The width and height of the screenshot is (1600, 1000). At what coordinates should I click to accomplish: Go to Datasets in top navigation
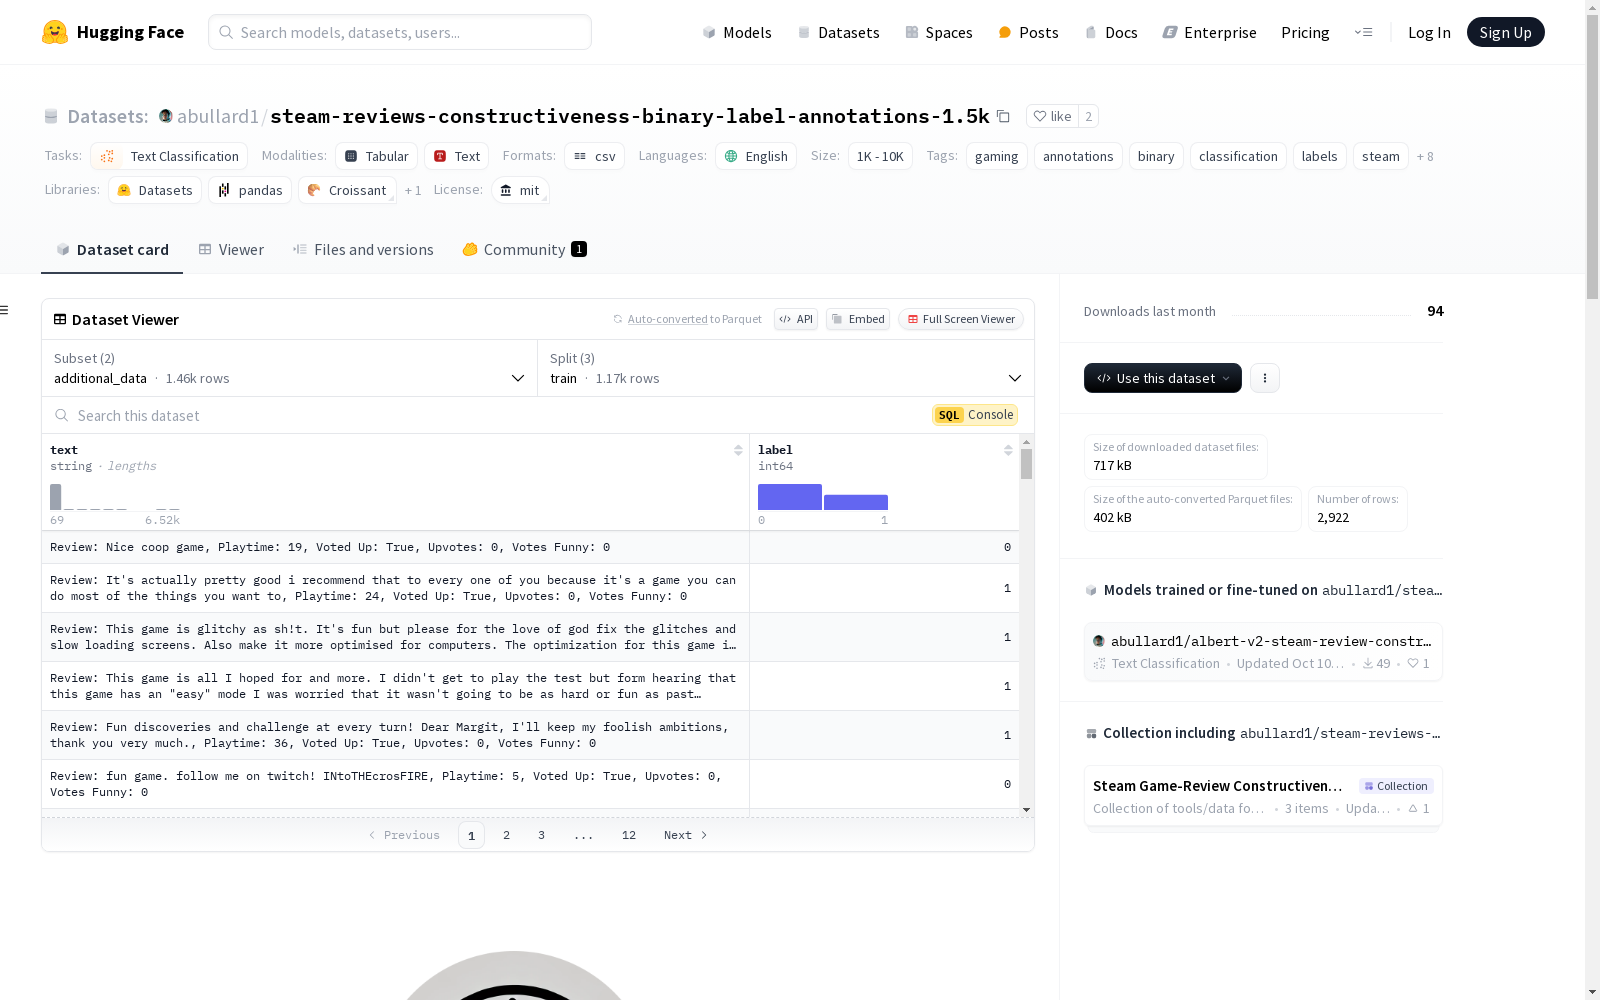click(x=838, y=32)
